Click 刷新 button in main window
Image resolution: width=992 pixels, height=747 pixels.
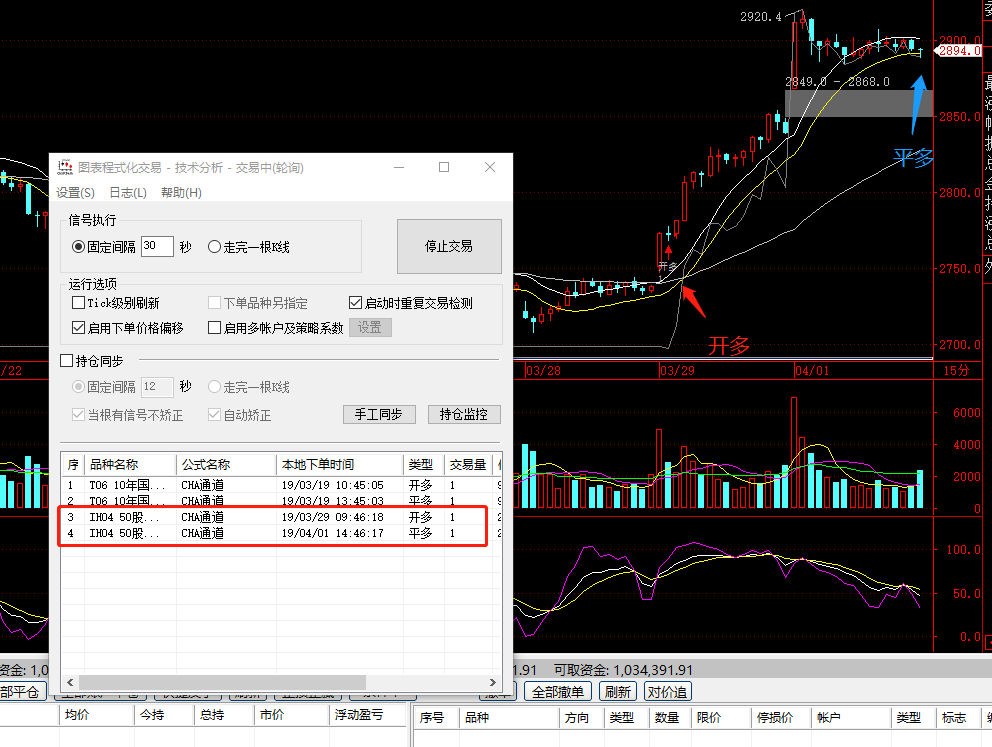(617, 692)
